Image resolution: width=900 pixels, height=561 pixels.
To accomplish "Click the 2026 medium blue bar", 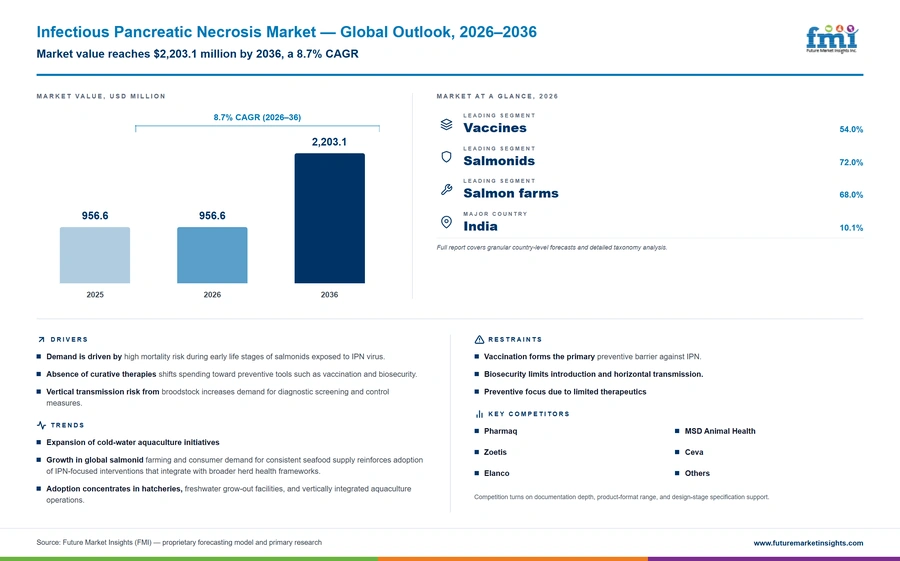I will [x=212, y=255].
